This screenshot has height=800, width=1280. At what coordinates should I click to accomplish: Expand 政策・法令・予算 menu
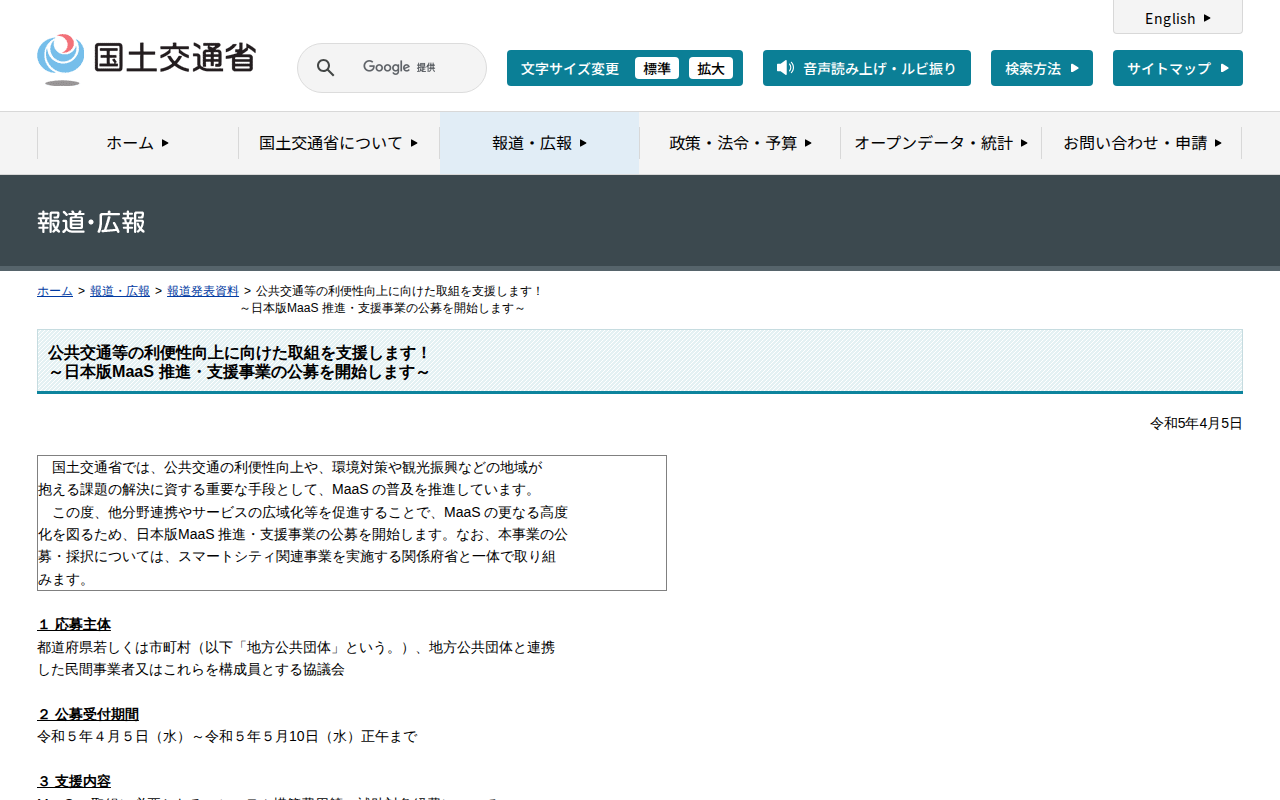741,143
